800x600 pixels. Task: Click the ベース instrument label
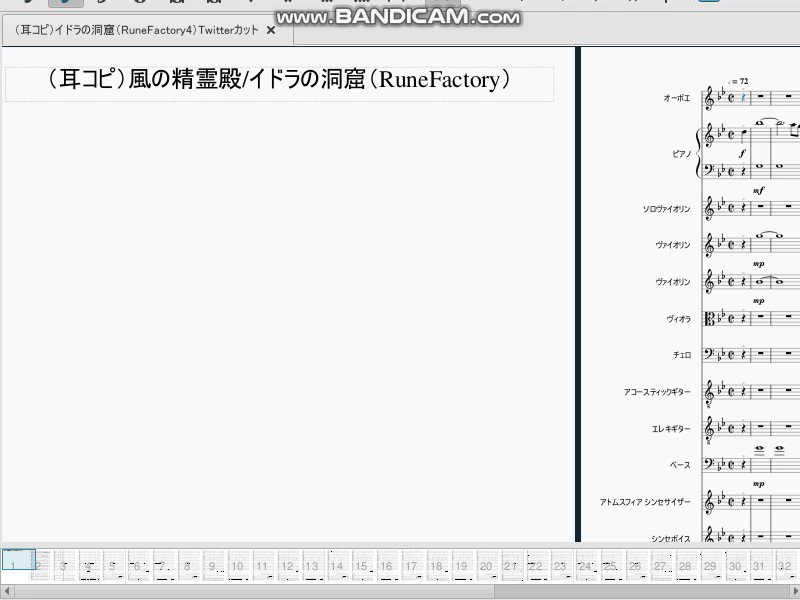(680, 465)
